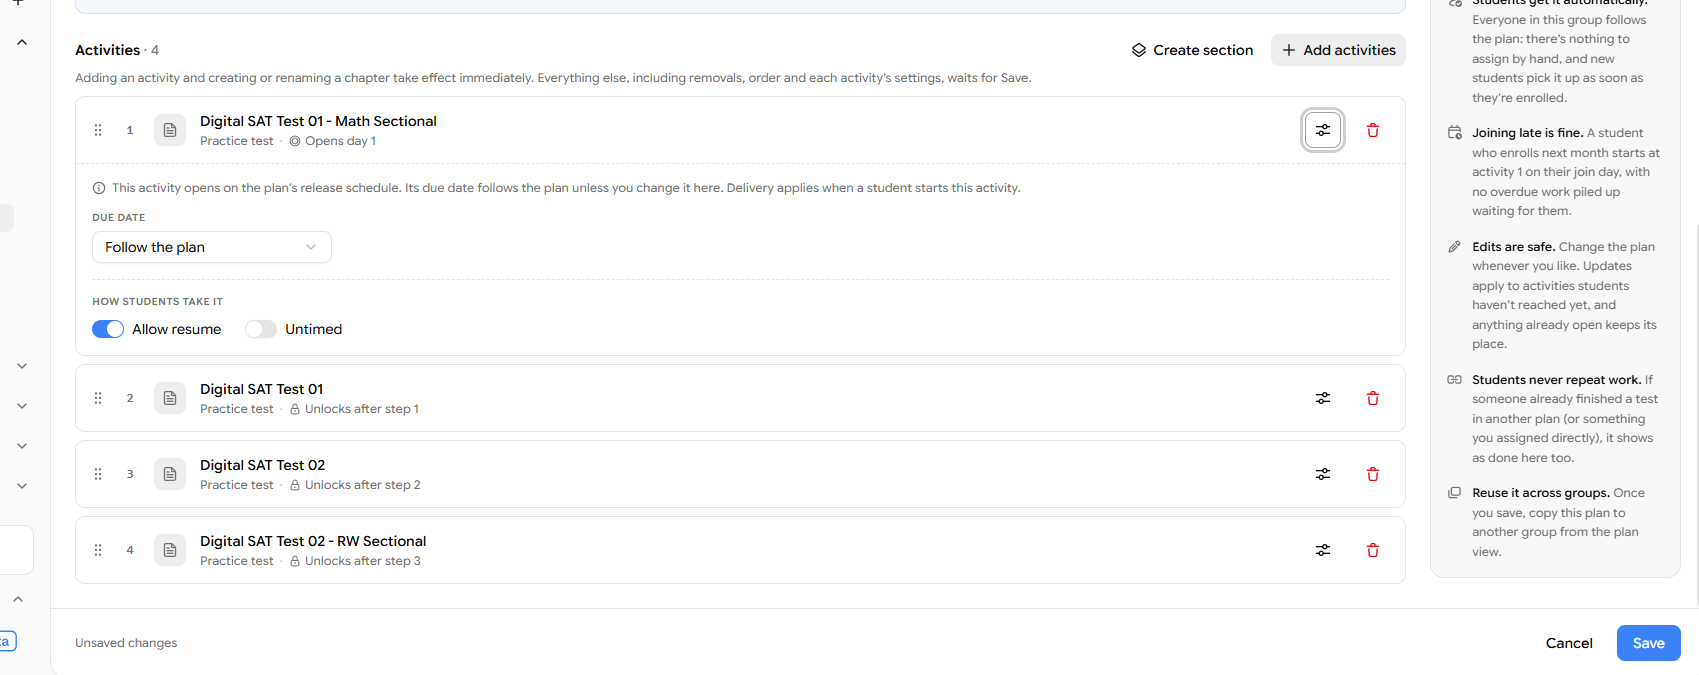Click the info icon beside activity schedule note
Viewport: 1699px width, 675px height.
tap(99, 188)
